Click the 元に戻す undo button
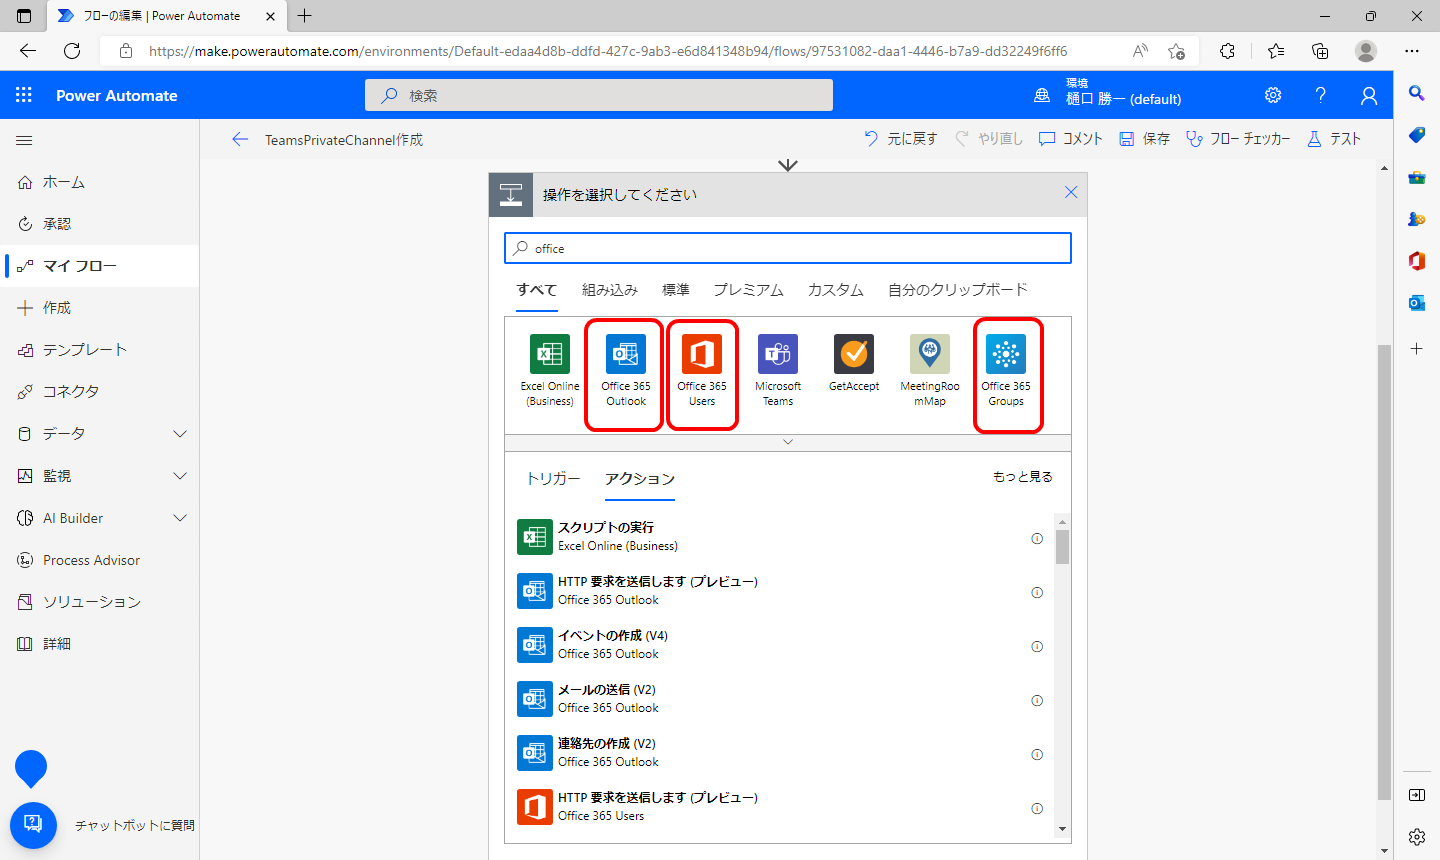Screen dimensions: 1440x860 [901, 139]
